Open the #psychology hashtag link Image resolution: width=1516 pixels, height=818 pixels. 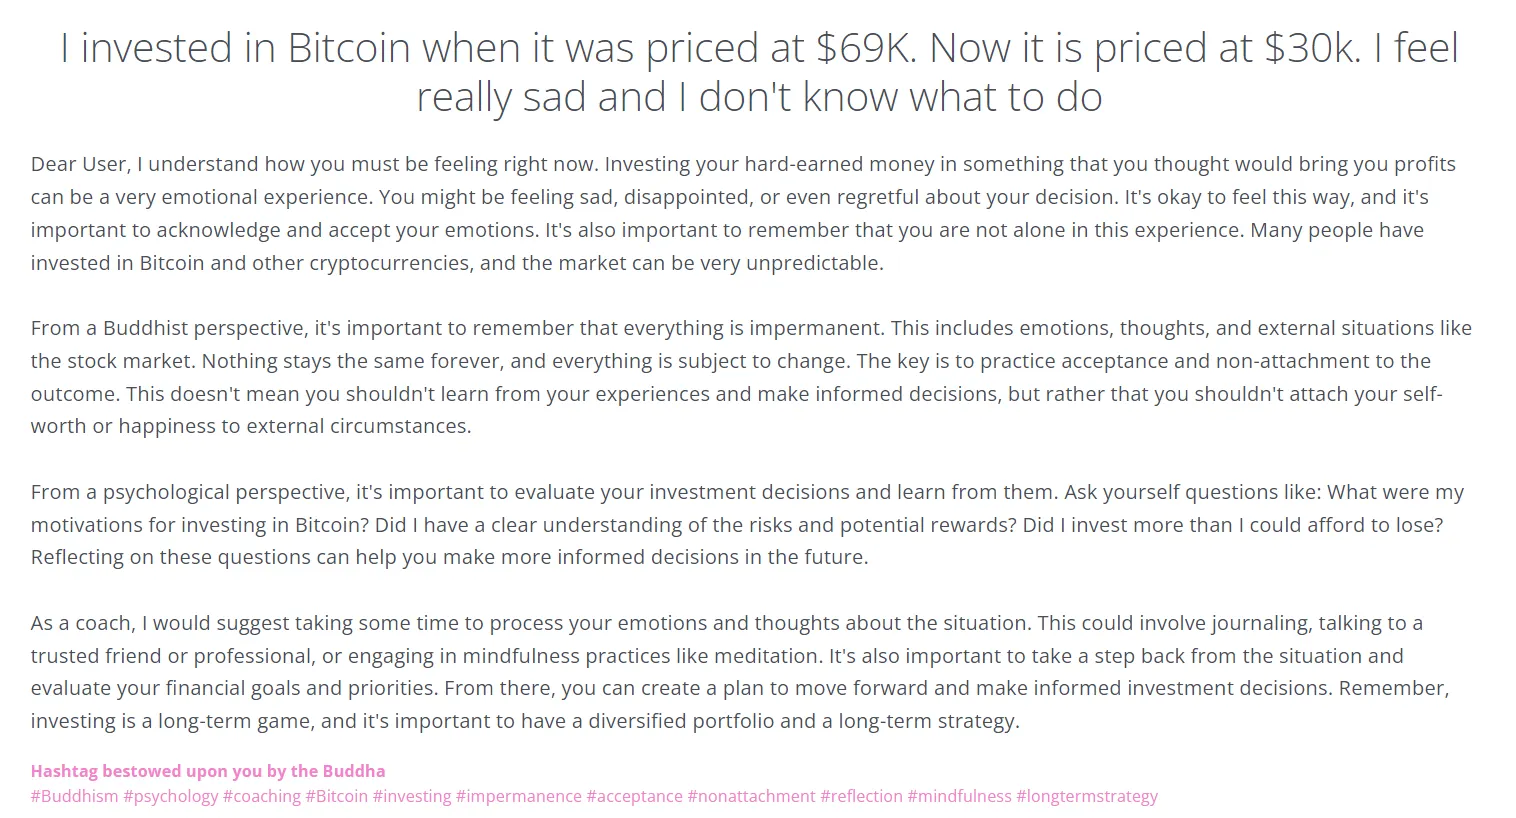click(x=170, y=797)
